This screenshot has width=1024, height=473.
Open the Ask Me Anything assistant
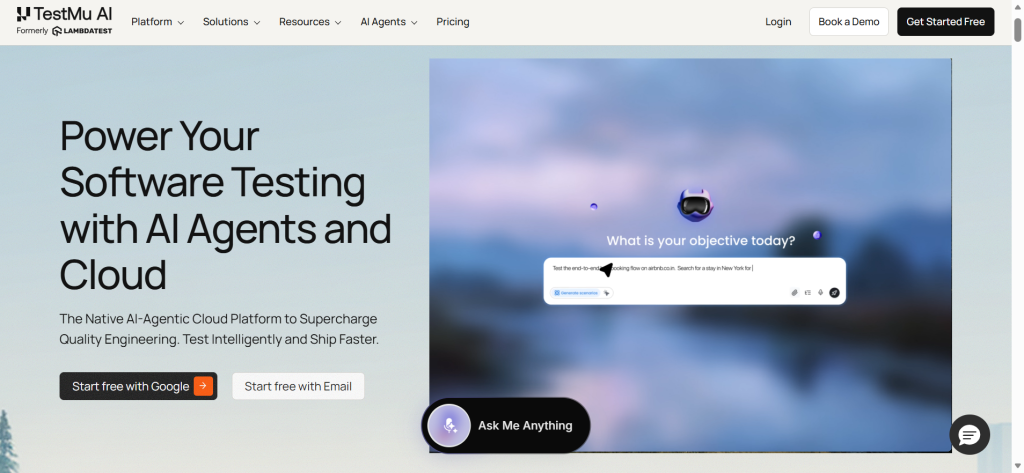pos(505,425)
